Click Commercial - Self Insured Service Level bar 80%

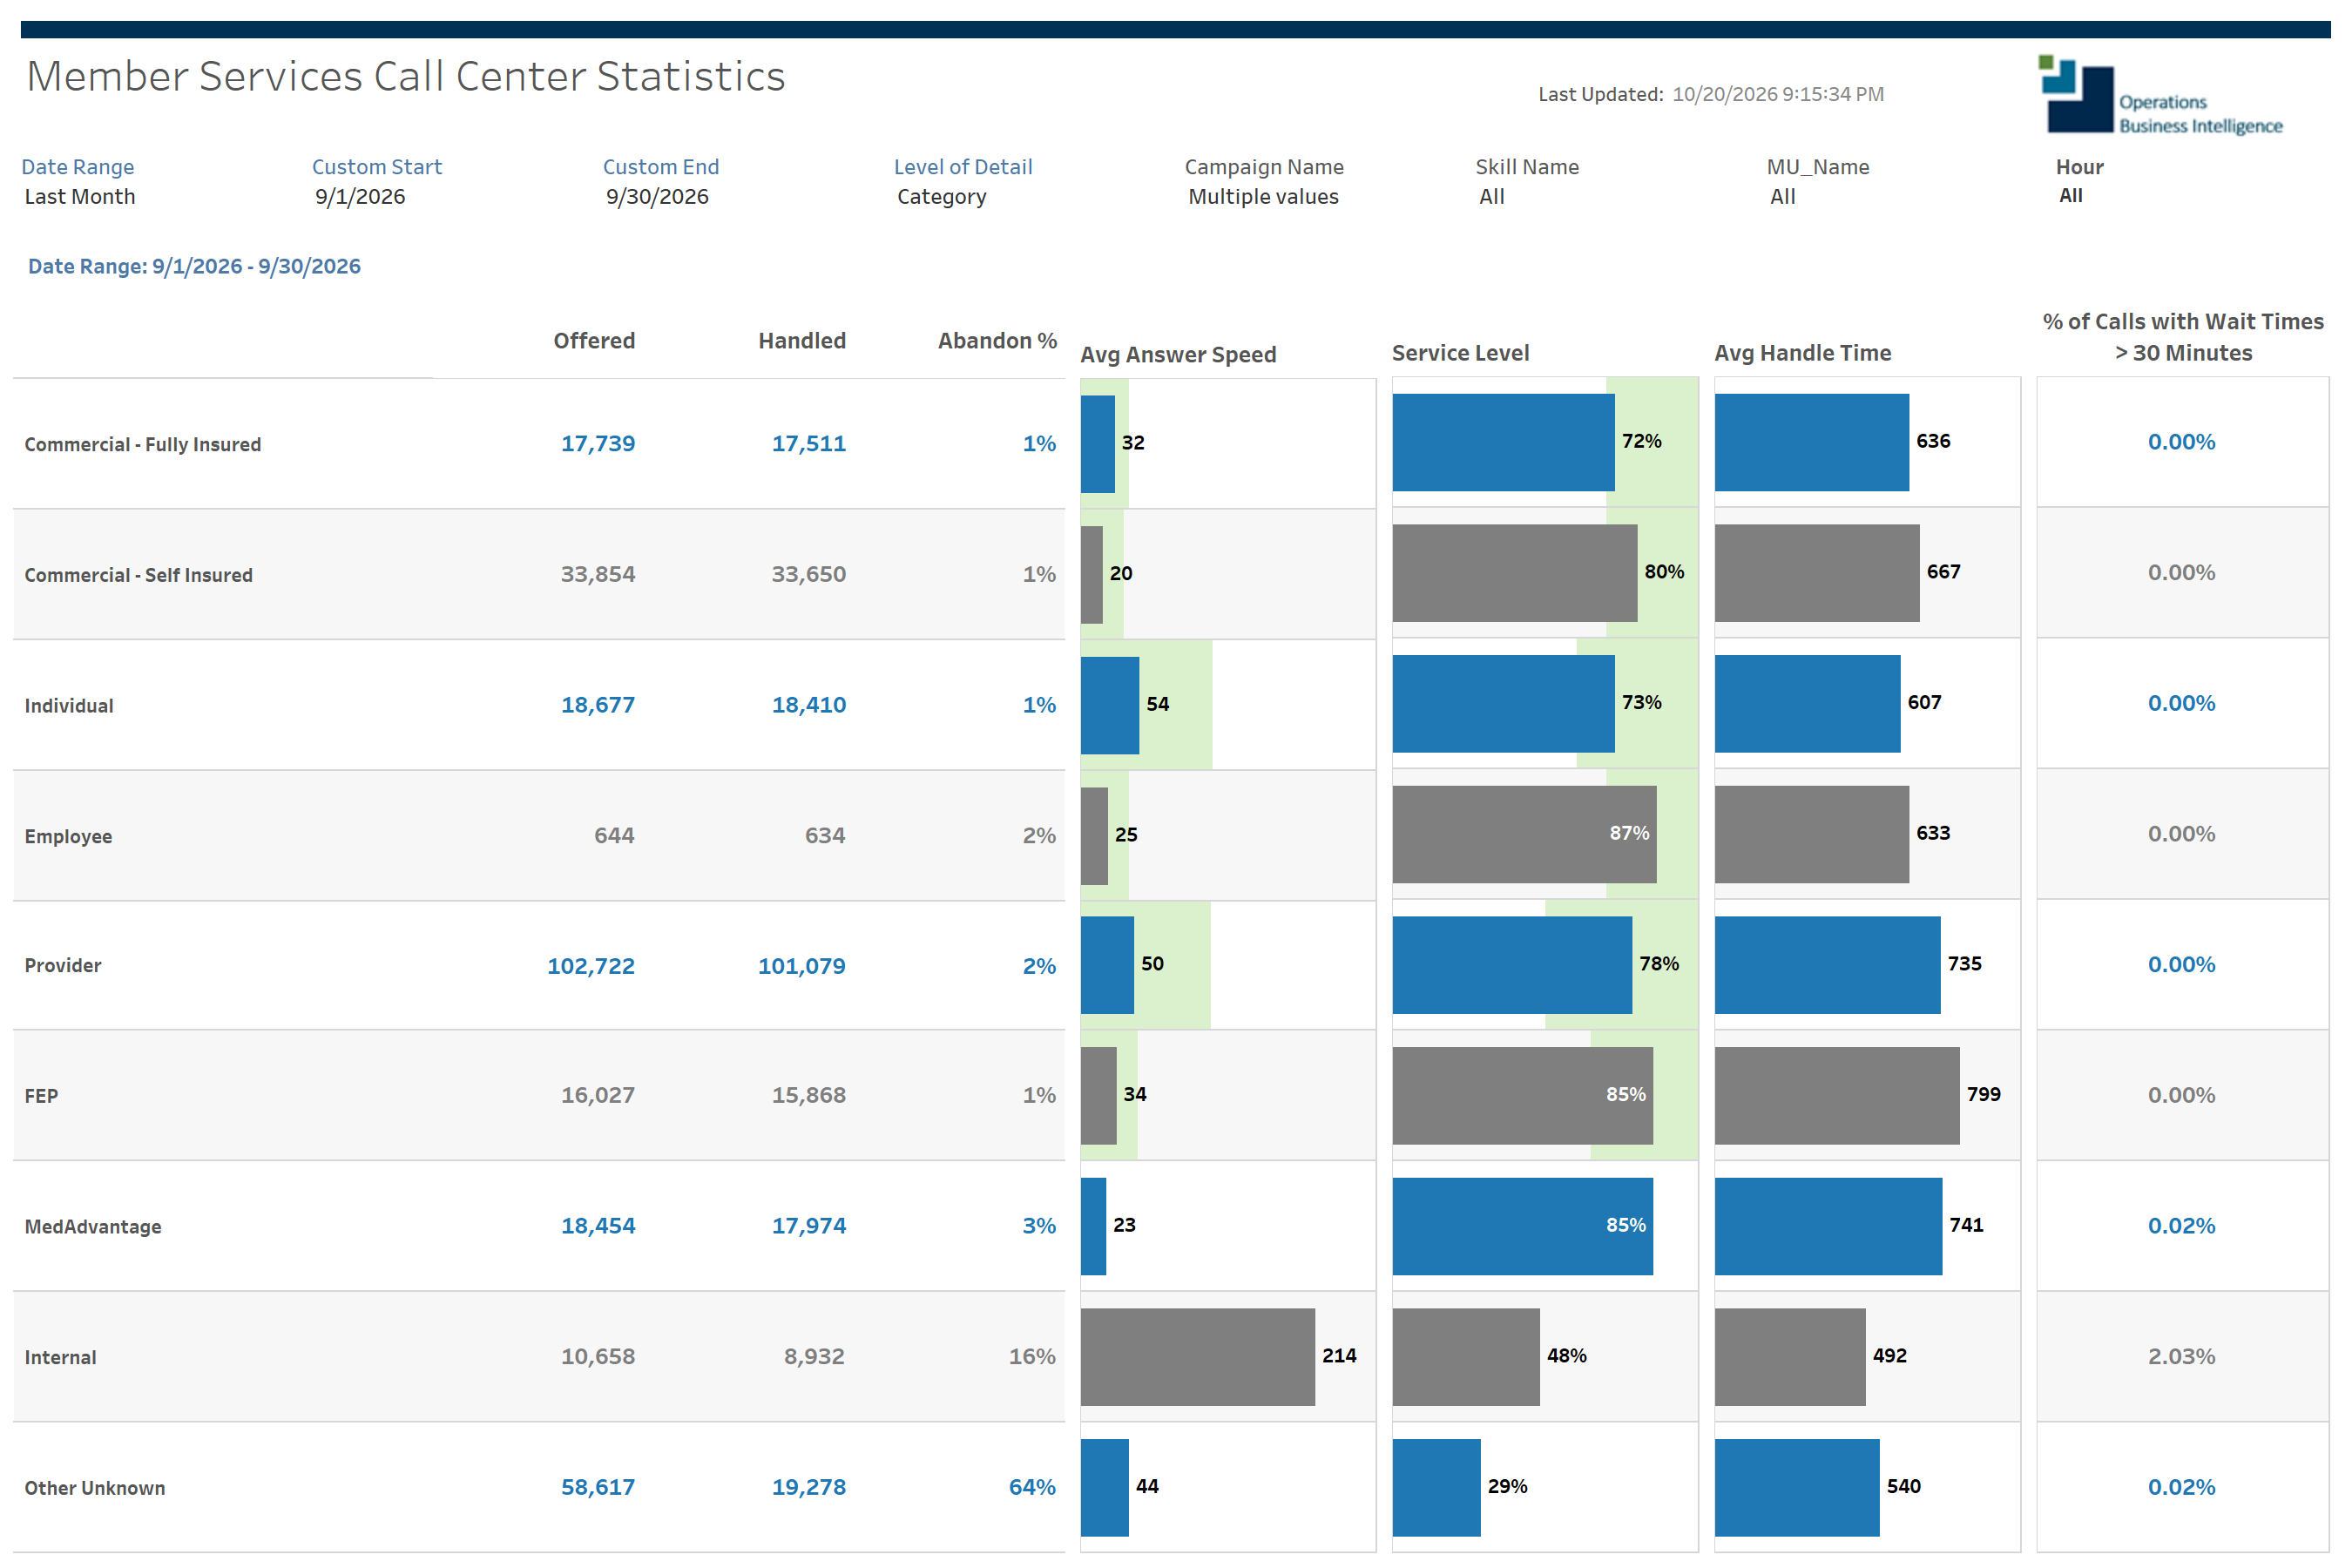point(1515,573)
